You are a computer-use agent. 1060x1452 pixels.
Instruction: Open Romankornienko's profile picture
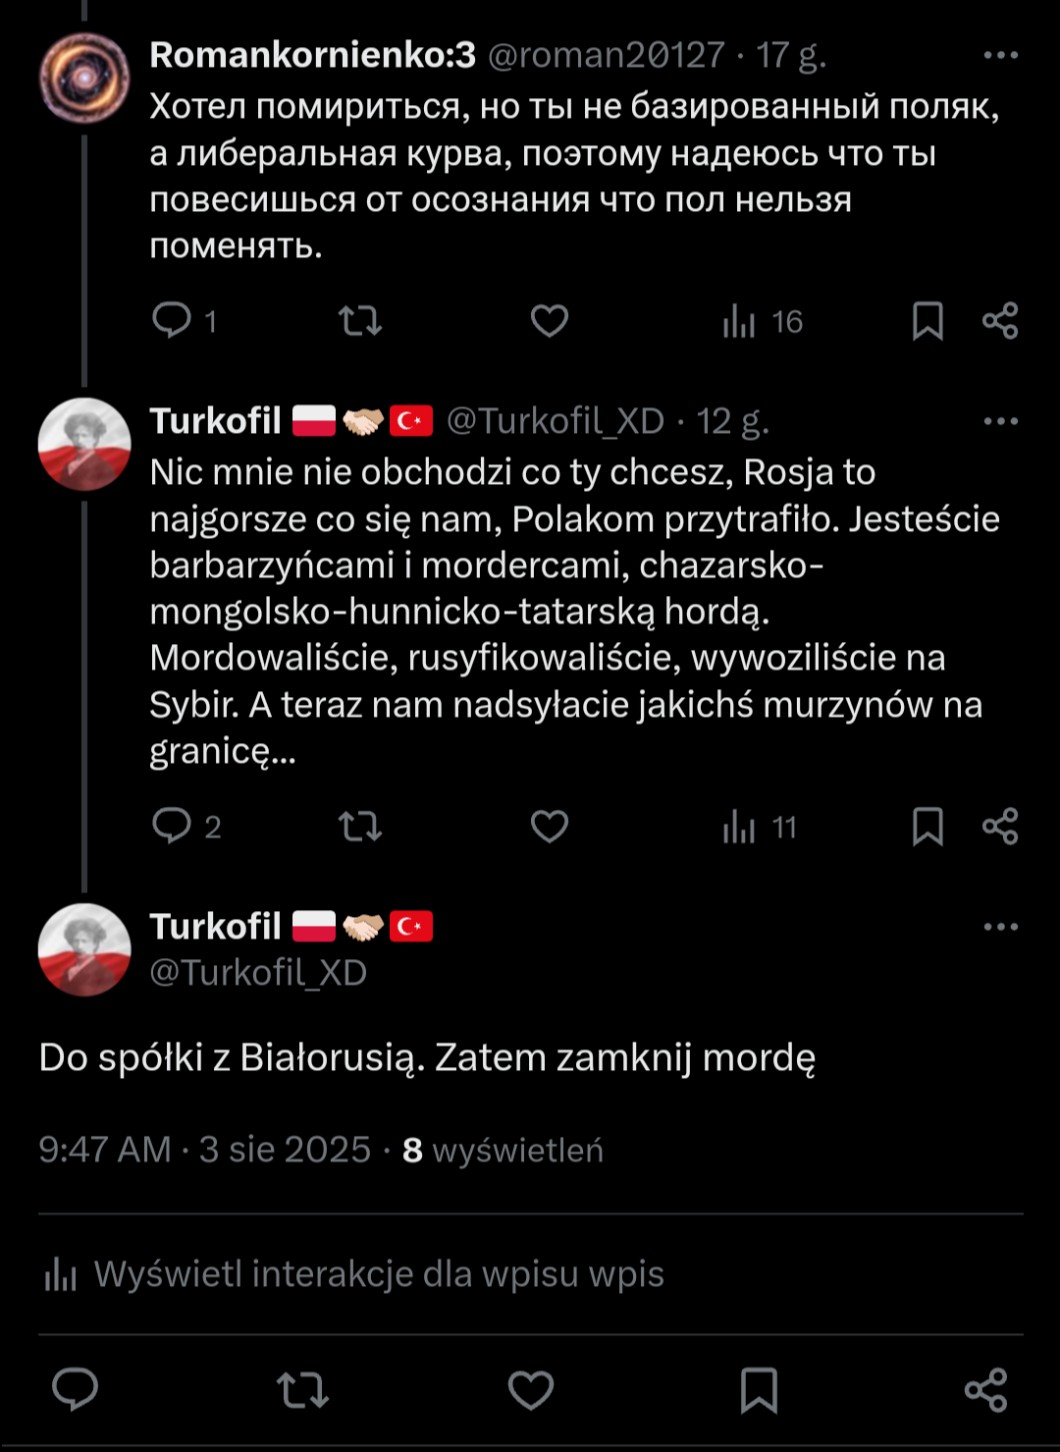(84, 78)
